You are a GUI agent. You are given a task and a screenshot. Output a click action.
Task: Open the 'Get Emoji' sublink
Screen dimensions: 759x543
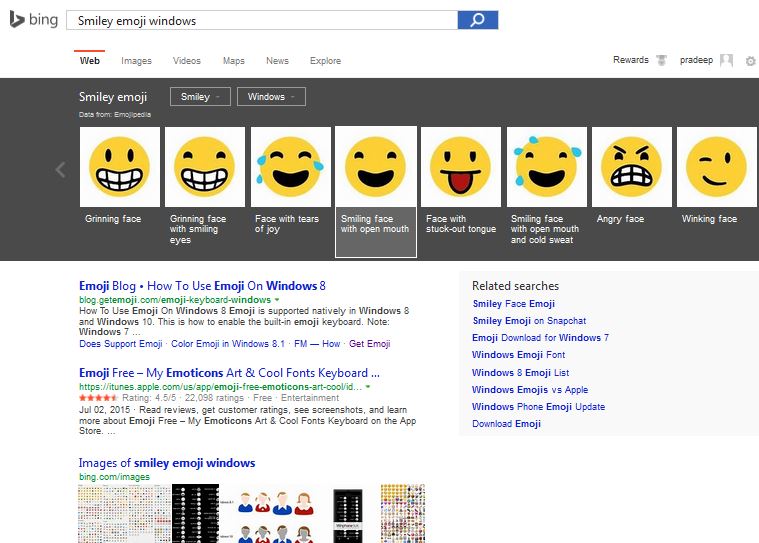click(369, 344)
